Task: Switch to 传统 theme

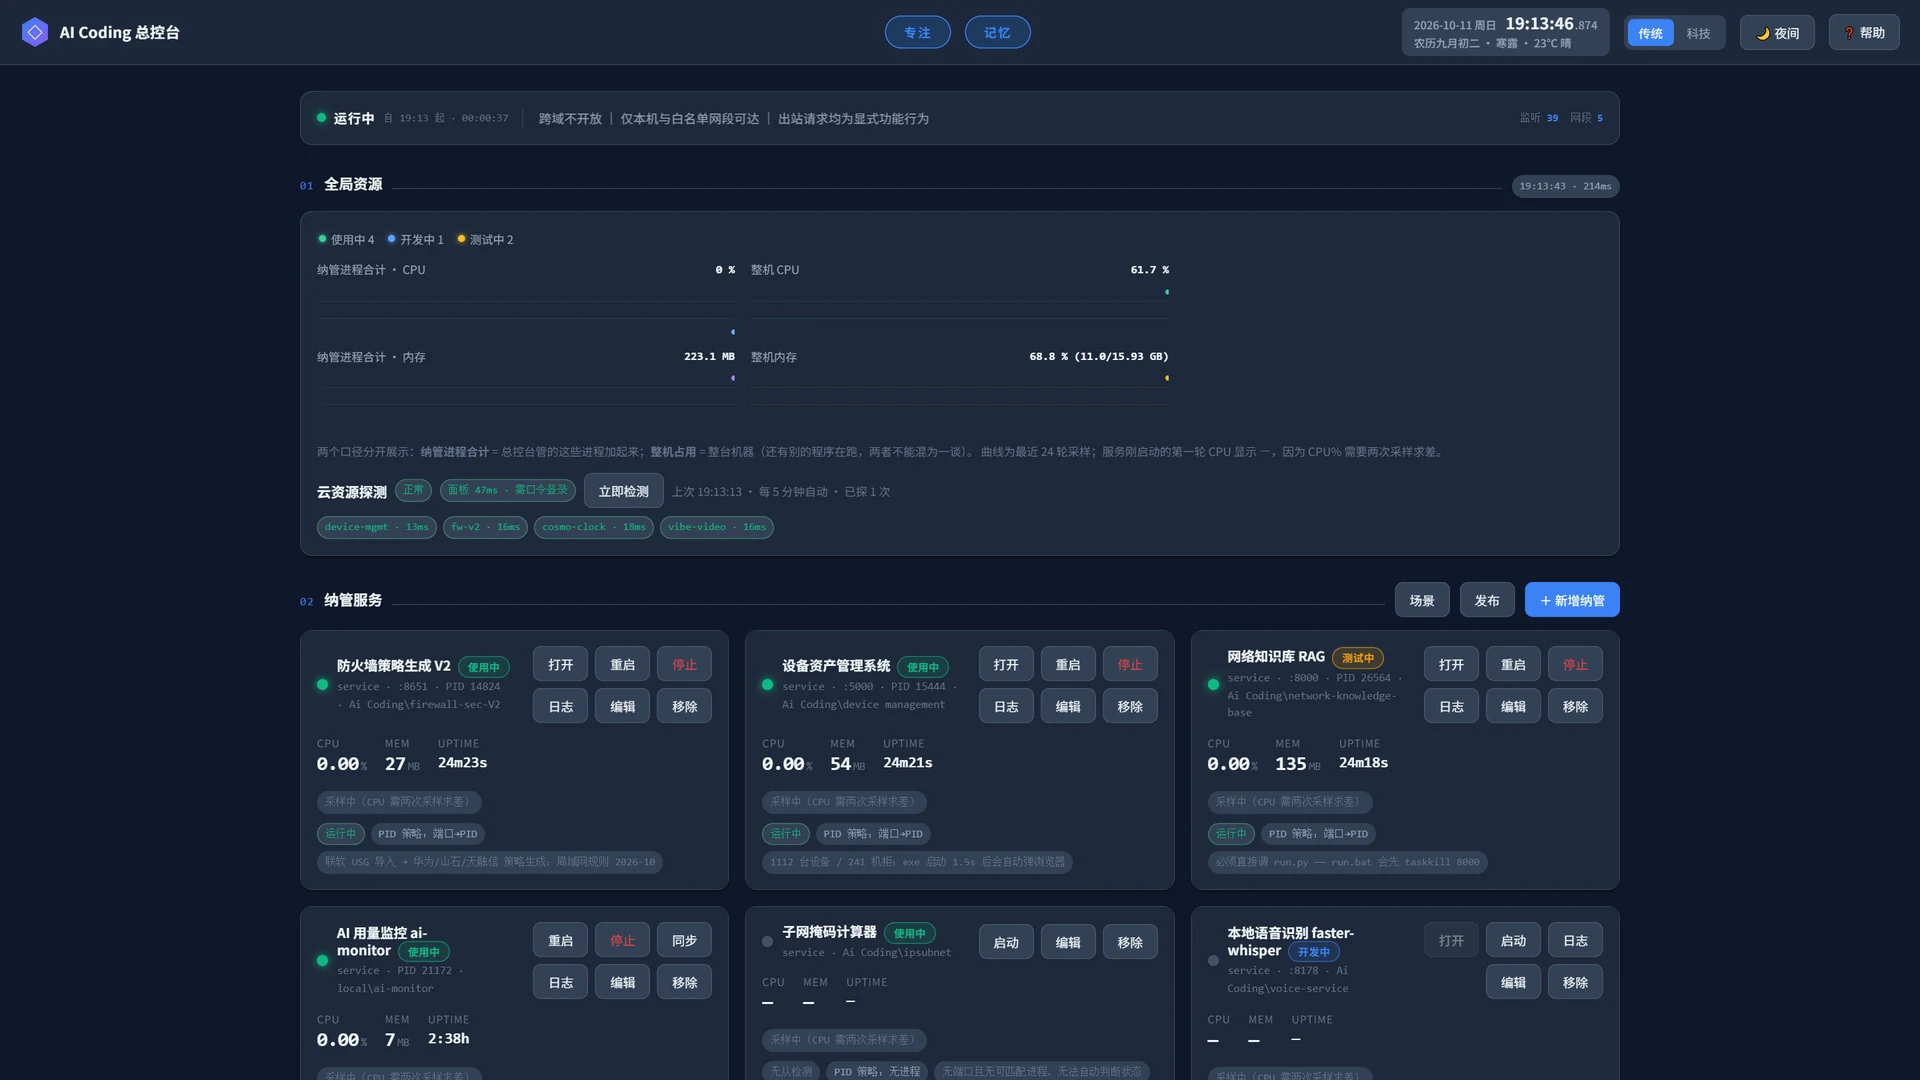Action: click(x=1650, y=33)
